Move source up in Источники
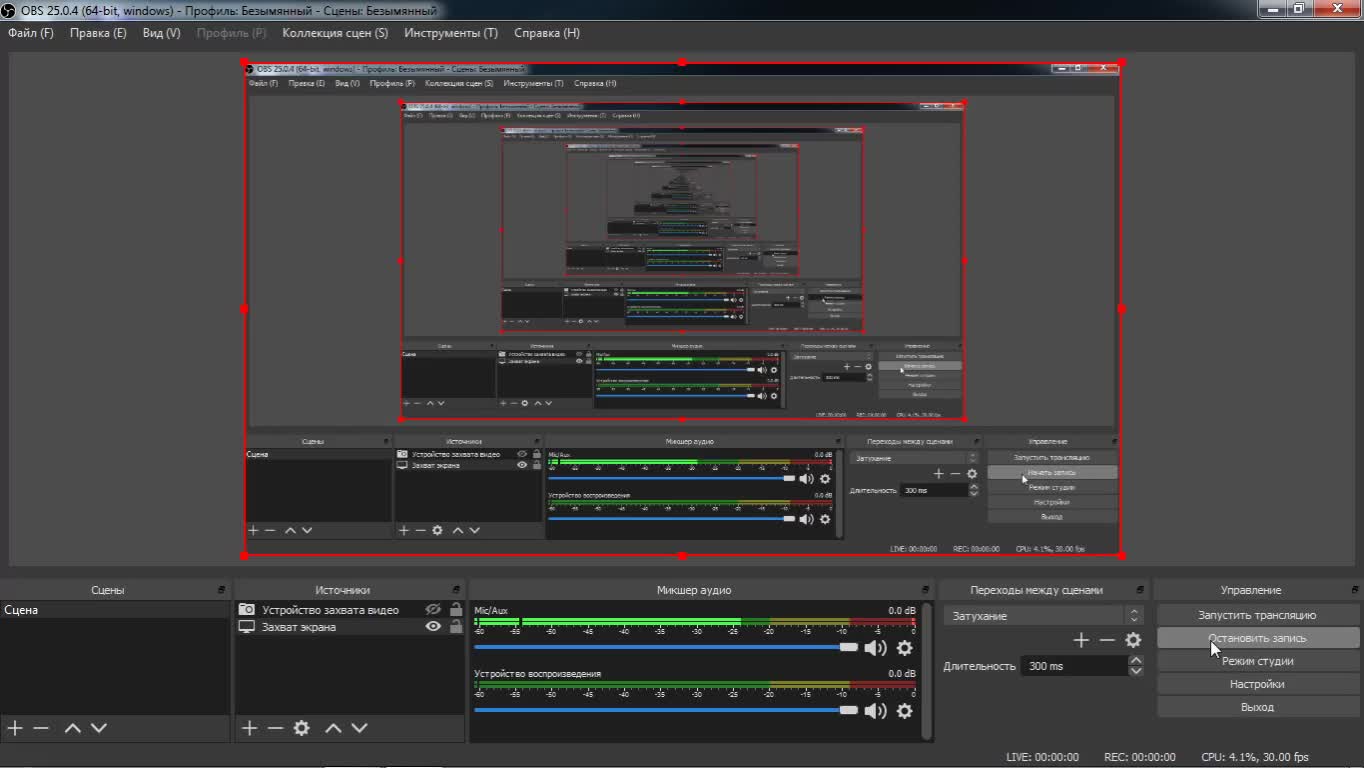Image resolution: width=1364 pixels, height=768 pixels. [333, 728]
